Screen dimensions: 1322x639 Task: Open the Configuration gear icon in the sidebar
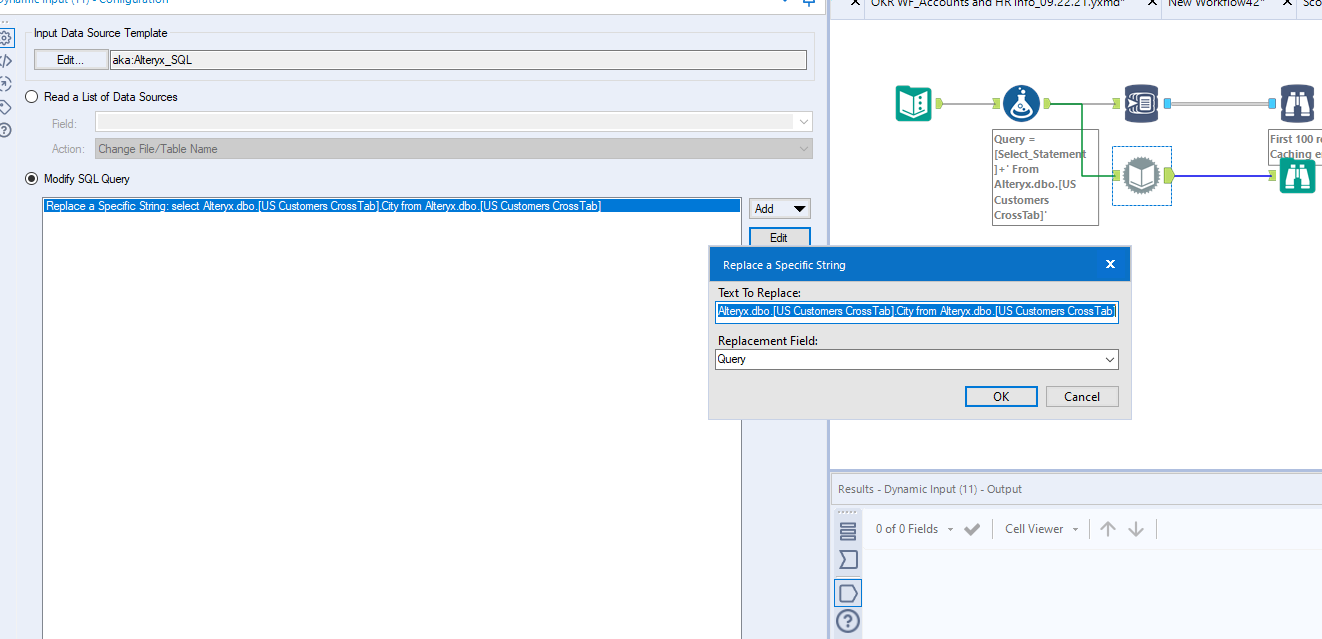pyautogui.click(x=8, y=38)
